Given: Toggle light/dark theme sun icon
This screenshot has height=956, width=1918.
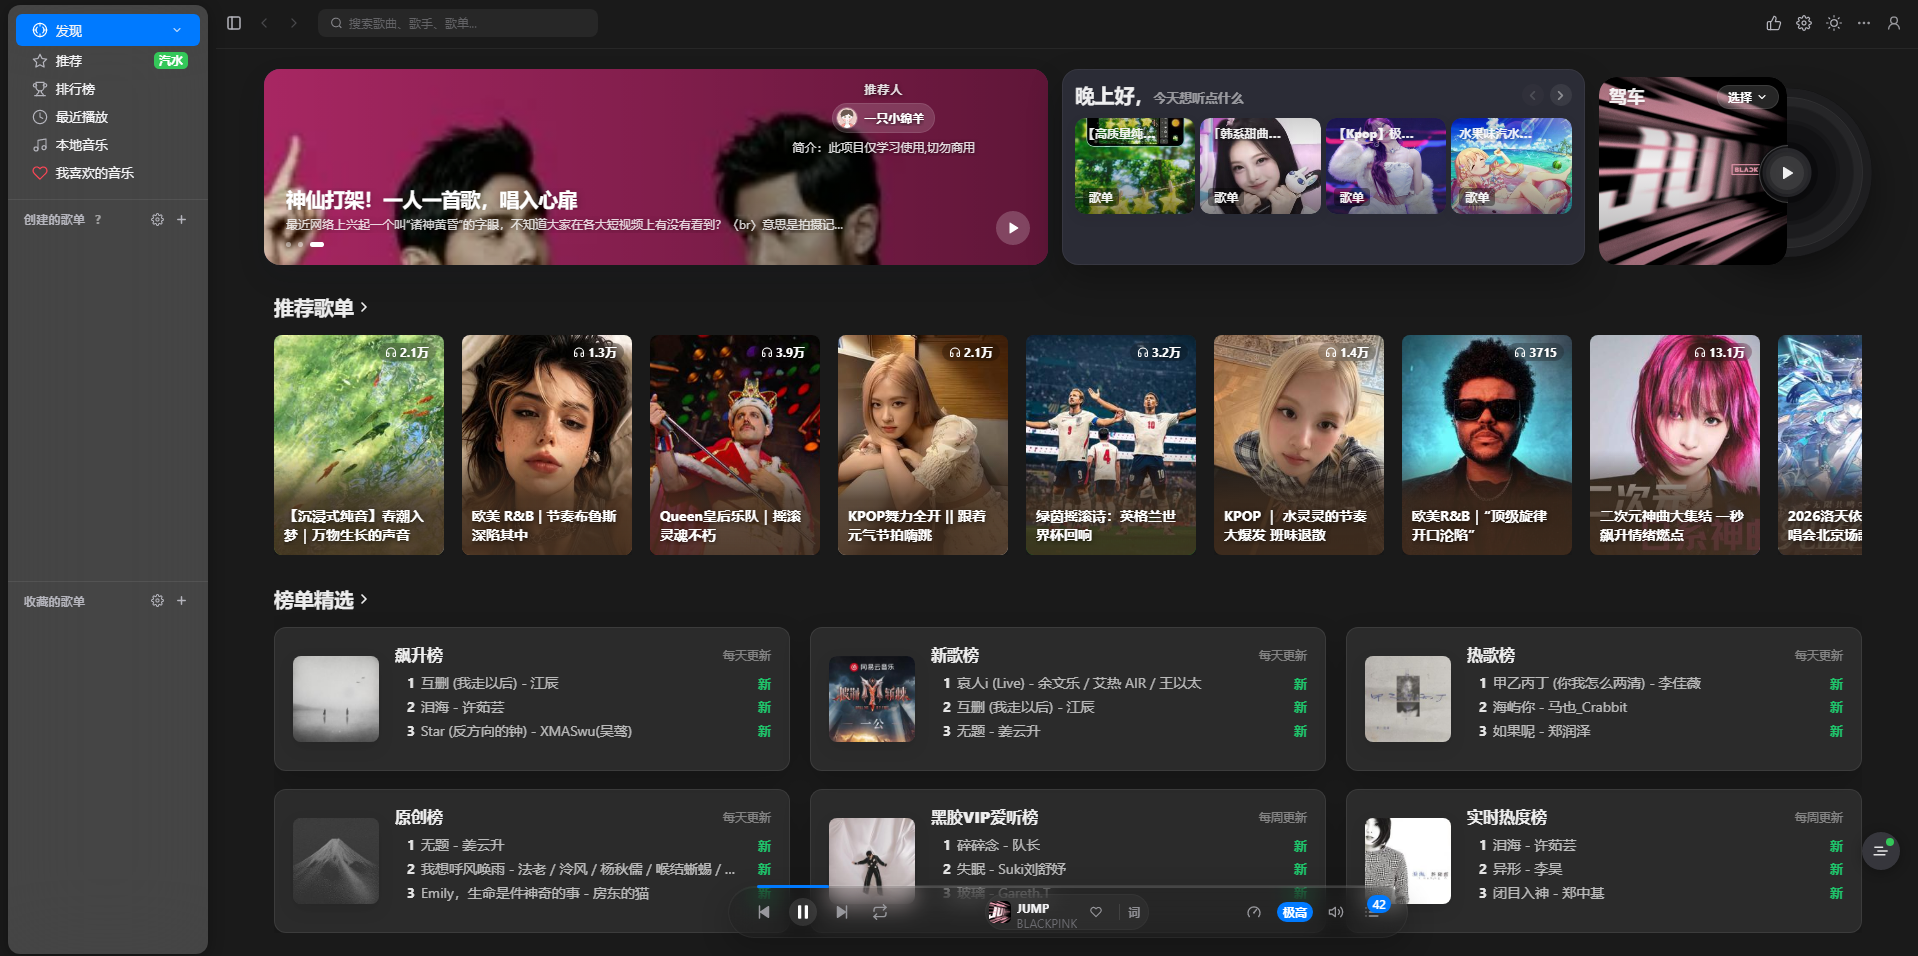Looking at the screenshot, I should click(1834, 23).
